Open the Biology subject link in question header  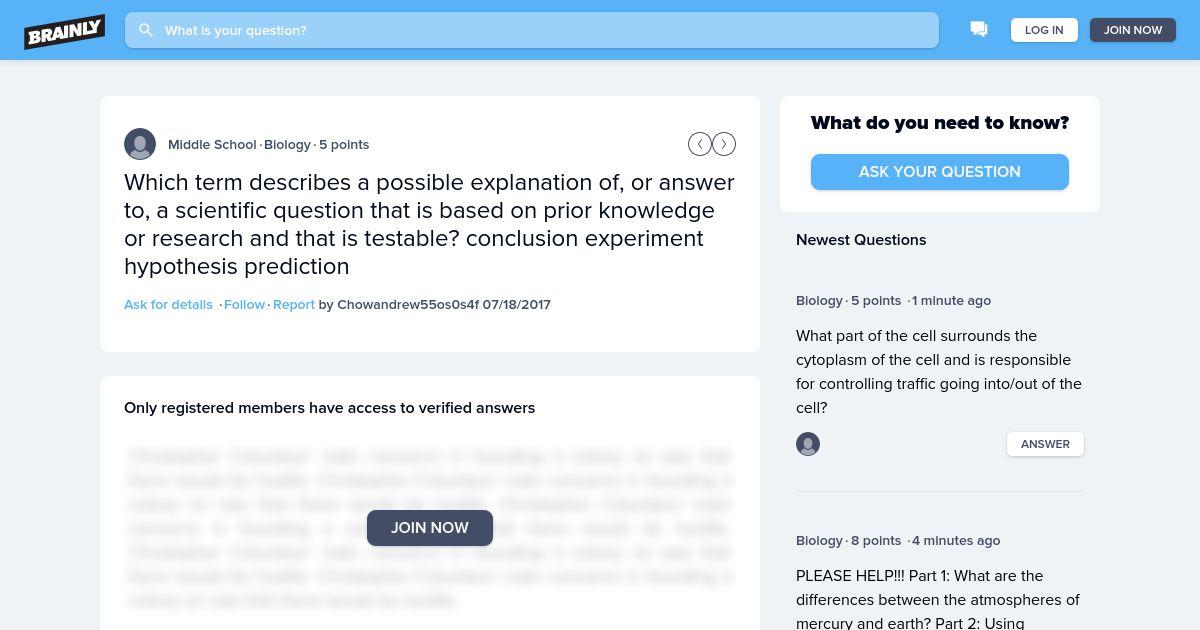point(288,144)
